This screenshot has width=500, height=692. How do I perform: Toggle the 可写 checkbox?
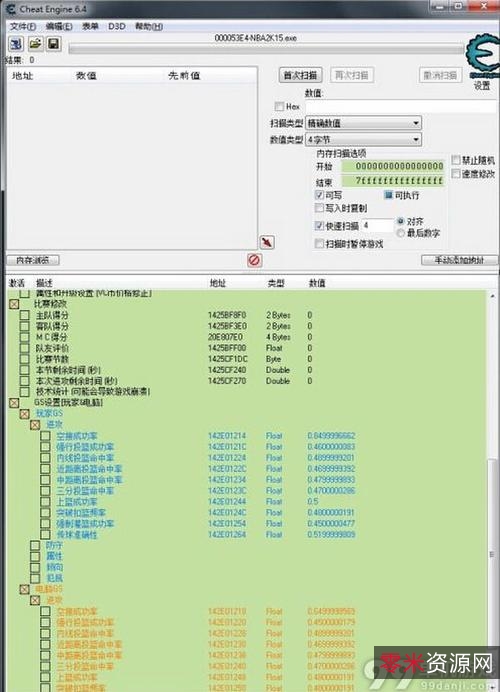click(x=320, y=195)
